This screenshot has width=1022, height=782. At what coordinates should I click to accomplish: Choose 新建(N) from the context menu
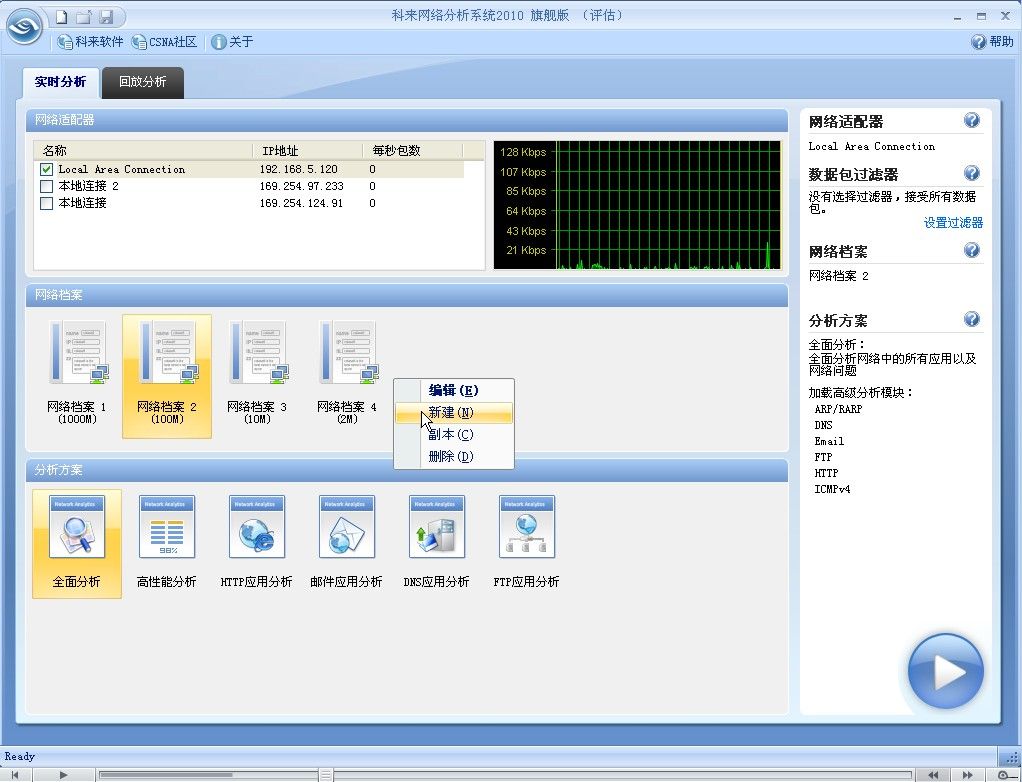click(452, 413)
